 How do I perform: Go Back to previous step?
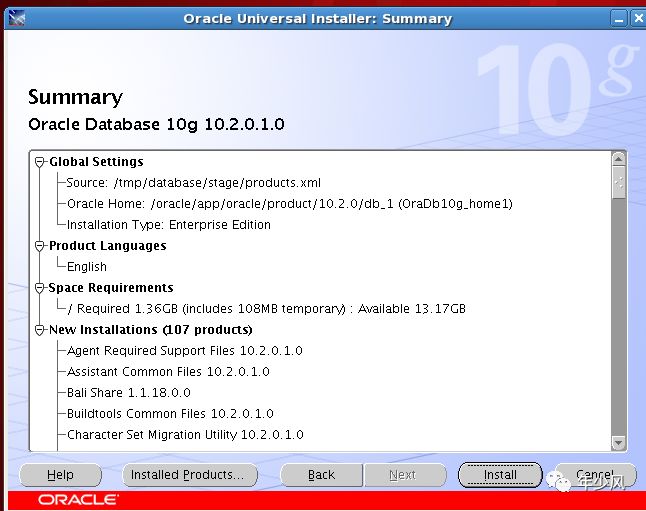[321, 475]
